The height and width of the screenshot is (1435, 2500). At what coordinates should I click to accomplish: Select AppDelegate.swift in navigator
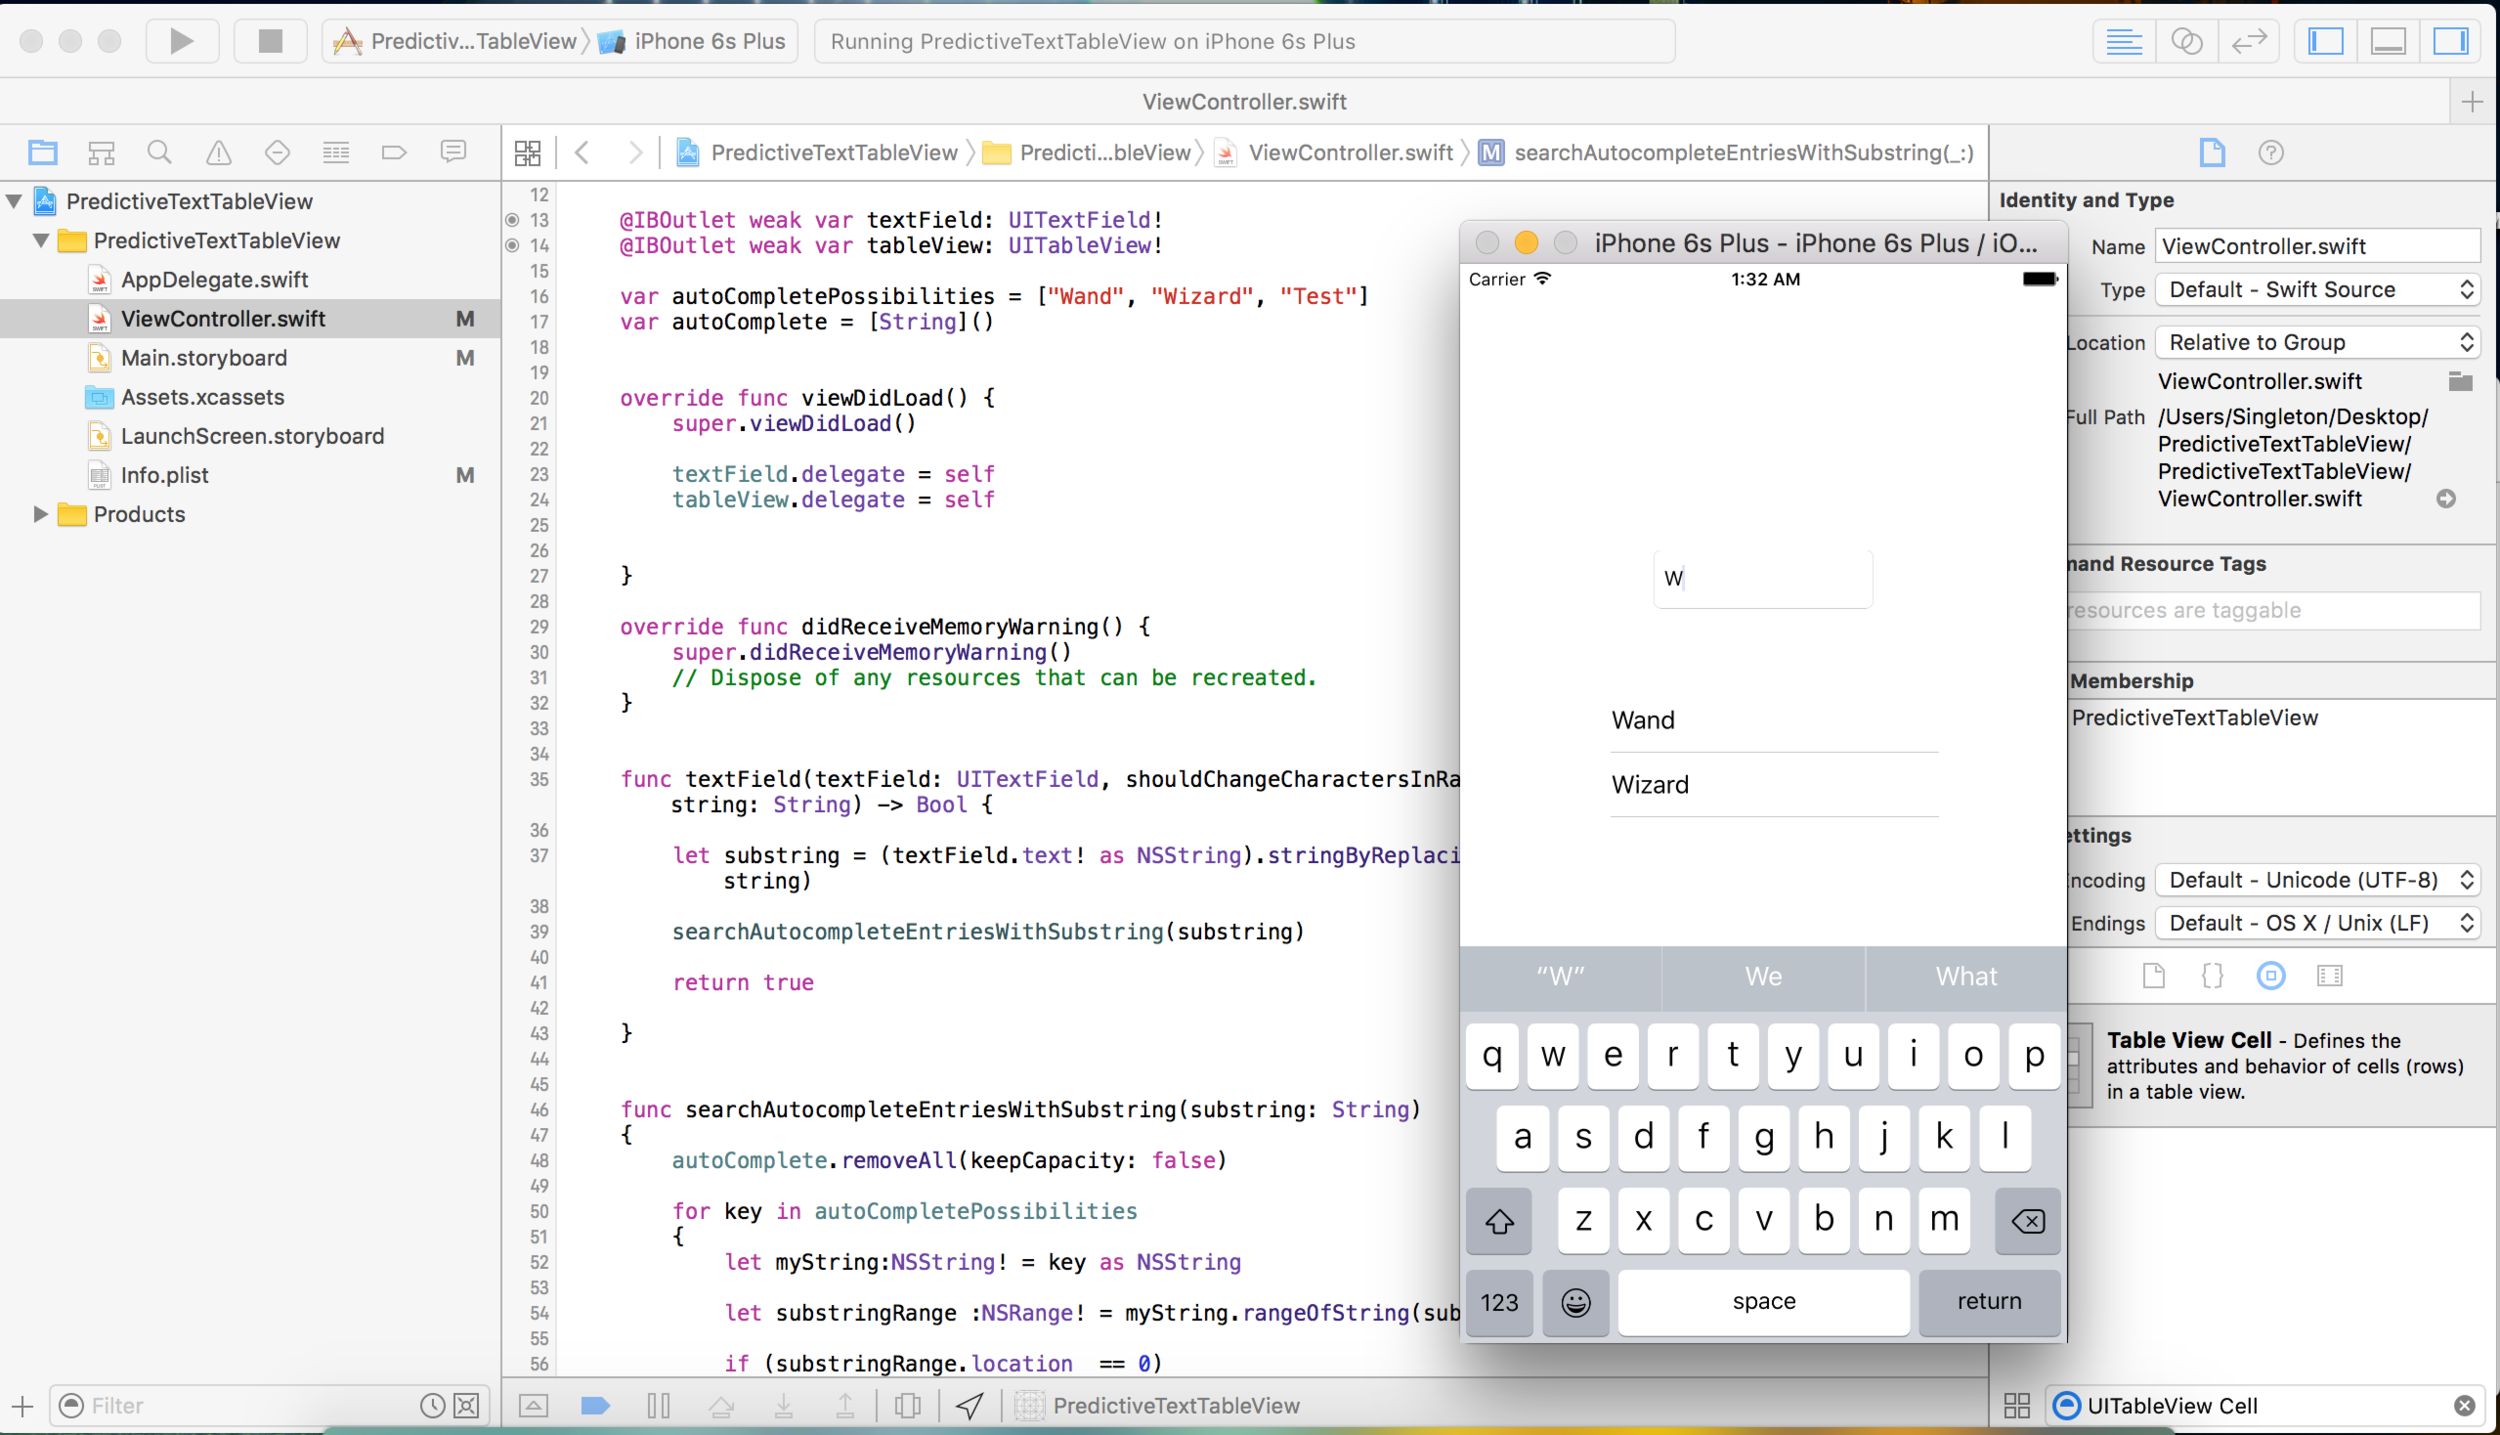214,280
